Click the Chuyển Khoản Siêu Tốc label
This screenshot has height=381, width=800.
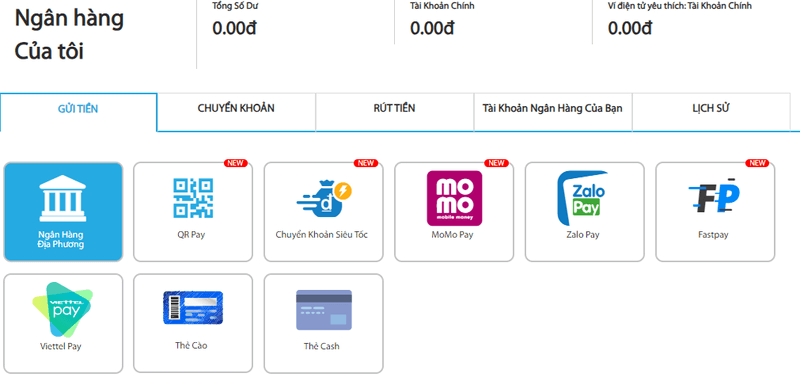321,235
